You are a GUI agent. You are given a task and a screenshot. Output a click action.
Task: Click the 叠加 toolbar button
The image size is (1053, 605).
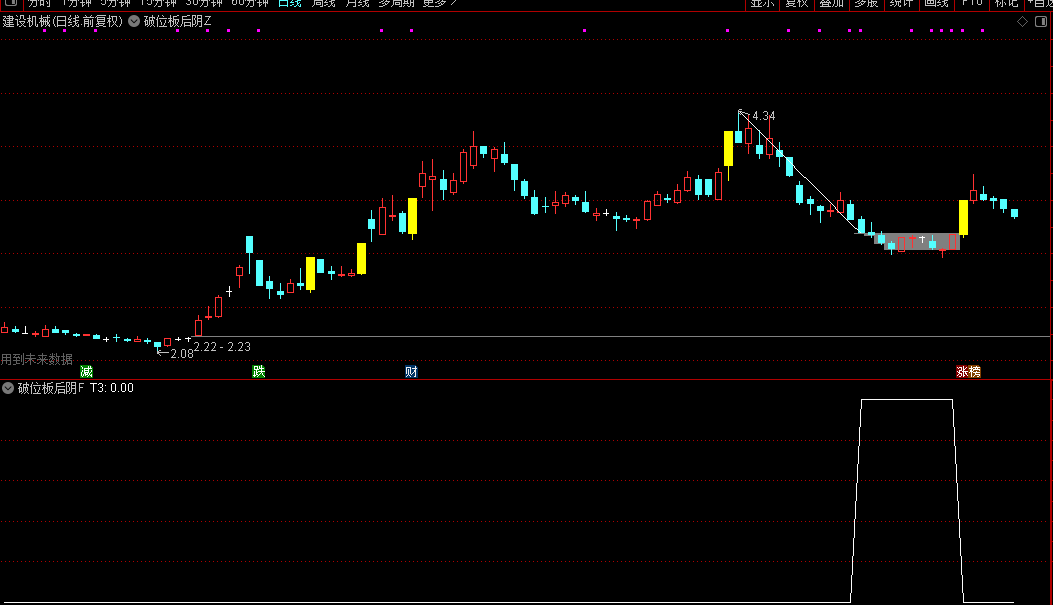(831, 3)
